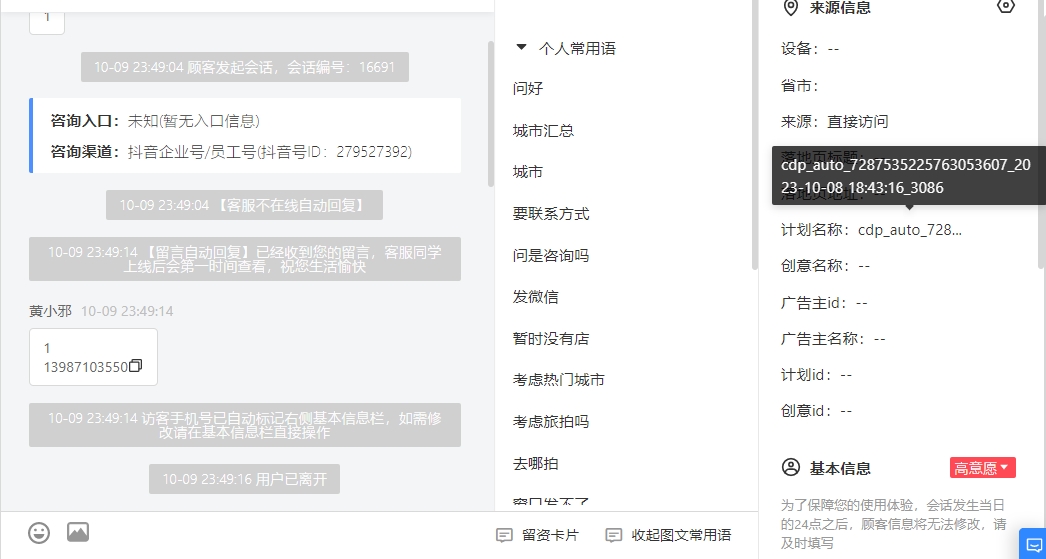Click the 创意id field
1046x559 pixels.
(817, 411)
